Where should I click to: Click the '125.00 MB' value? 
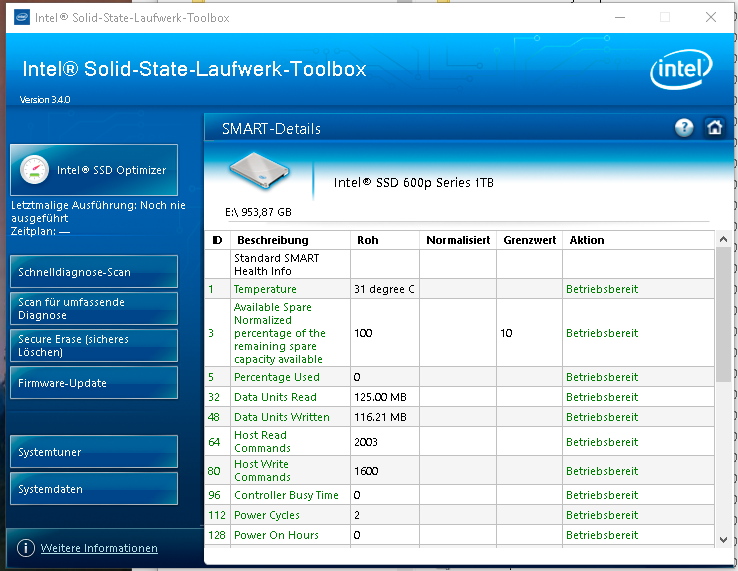(x=380, y=397)
